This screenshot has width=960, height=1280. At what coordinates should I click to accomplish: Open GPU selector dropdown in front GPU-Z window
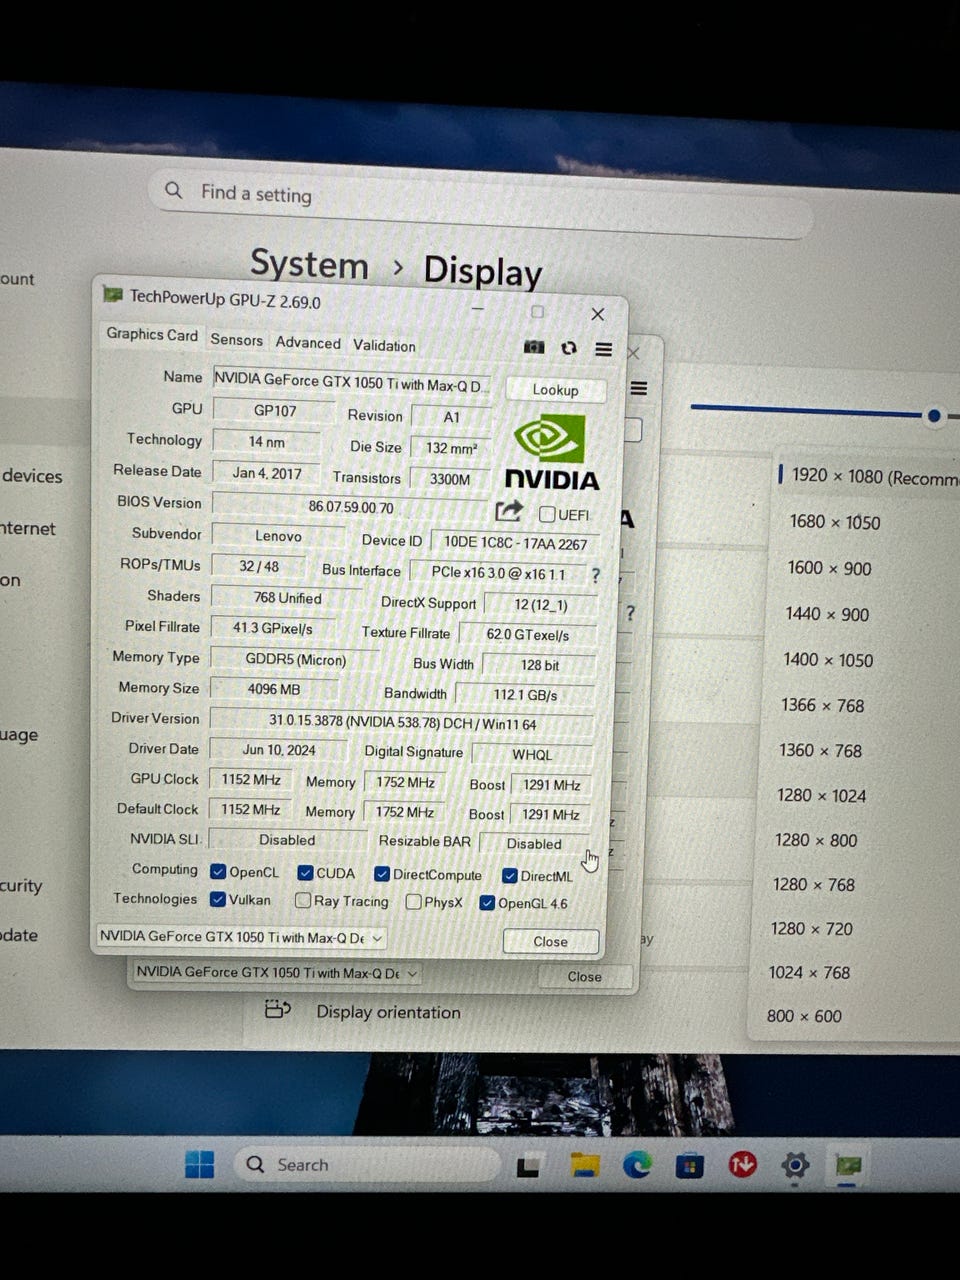240,937
